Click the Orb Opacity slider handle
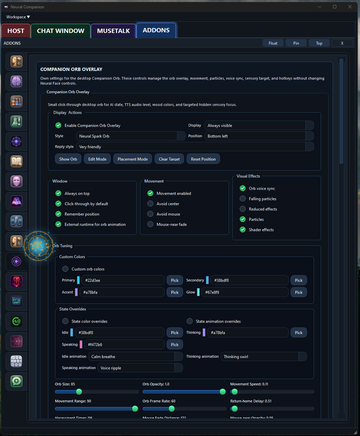Viewport: 360px width, 436px height. [x=223, y=392]
